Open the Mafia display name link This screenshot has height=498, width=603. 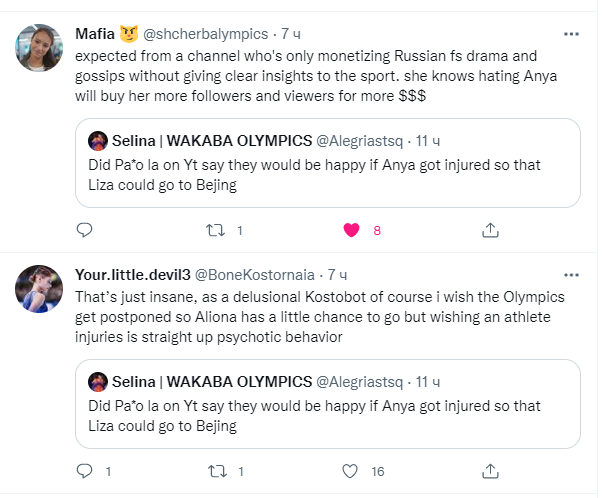pos(95,34)
